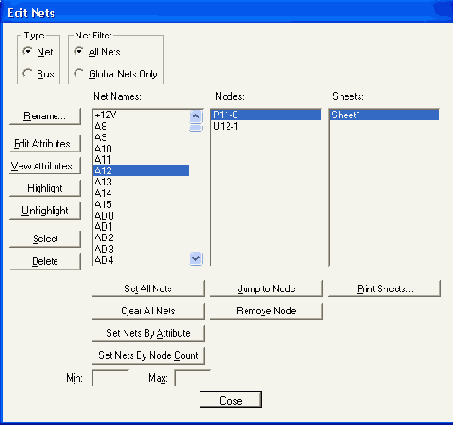The height and width of the screenshot is (425, 453).
Task: Click Set Nets By Node Count
Action: (148, 356)
